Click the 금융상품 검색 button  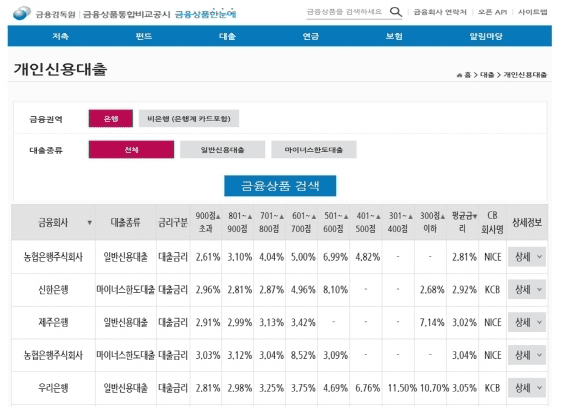click(x=280, y=186)
